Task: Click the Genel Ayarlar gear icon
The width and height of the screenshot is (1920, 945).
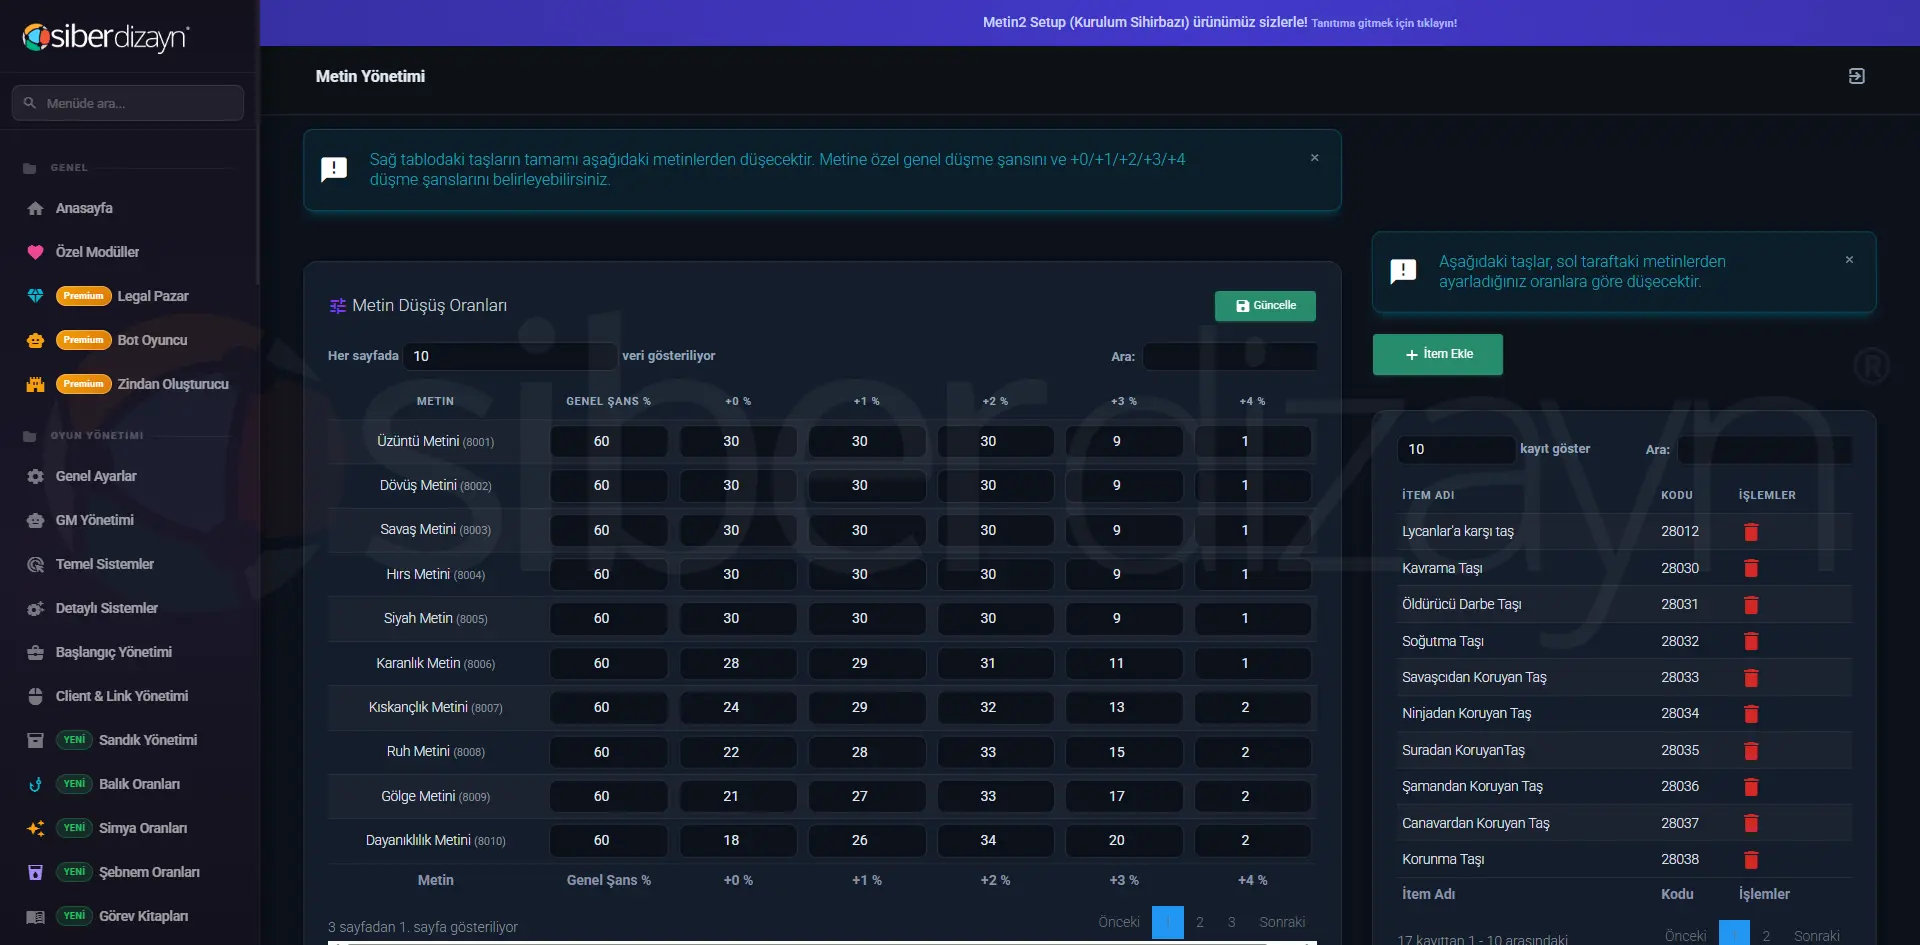Action: tap(36, 476)
